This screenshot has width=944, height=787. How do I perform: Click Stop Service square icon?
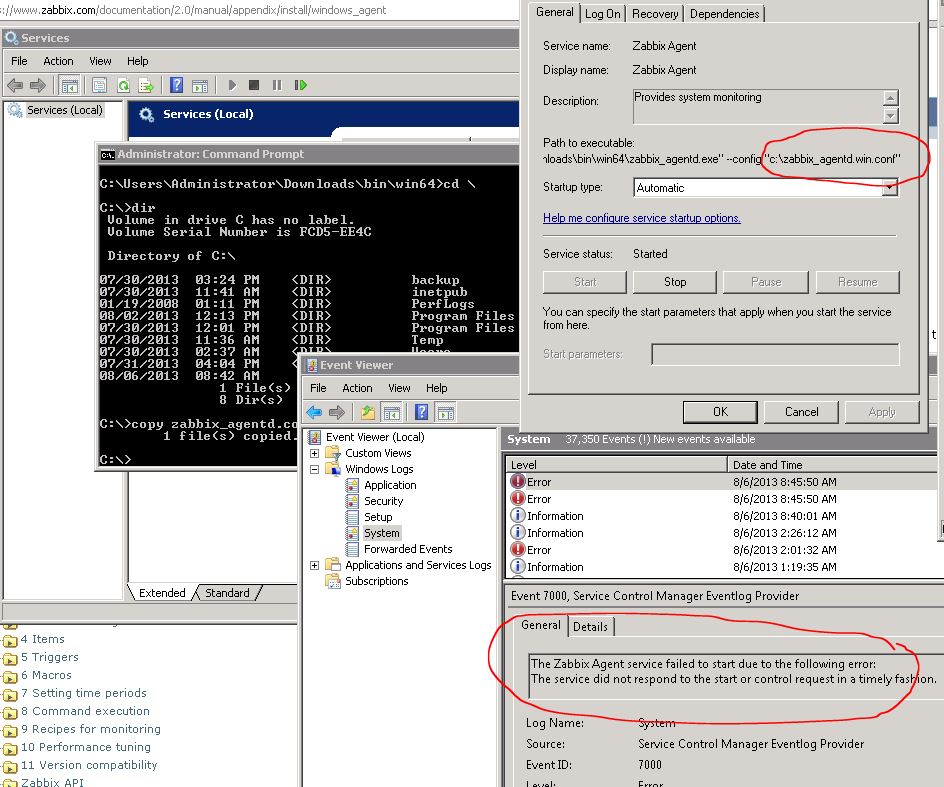click(x=254, y=86)
